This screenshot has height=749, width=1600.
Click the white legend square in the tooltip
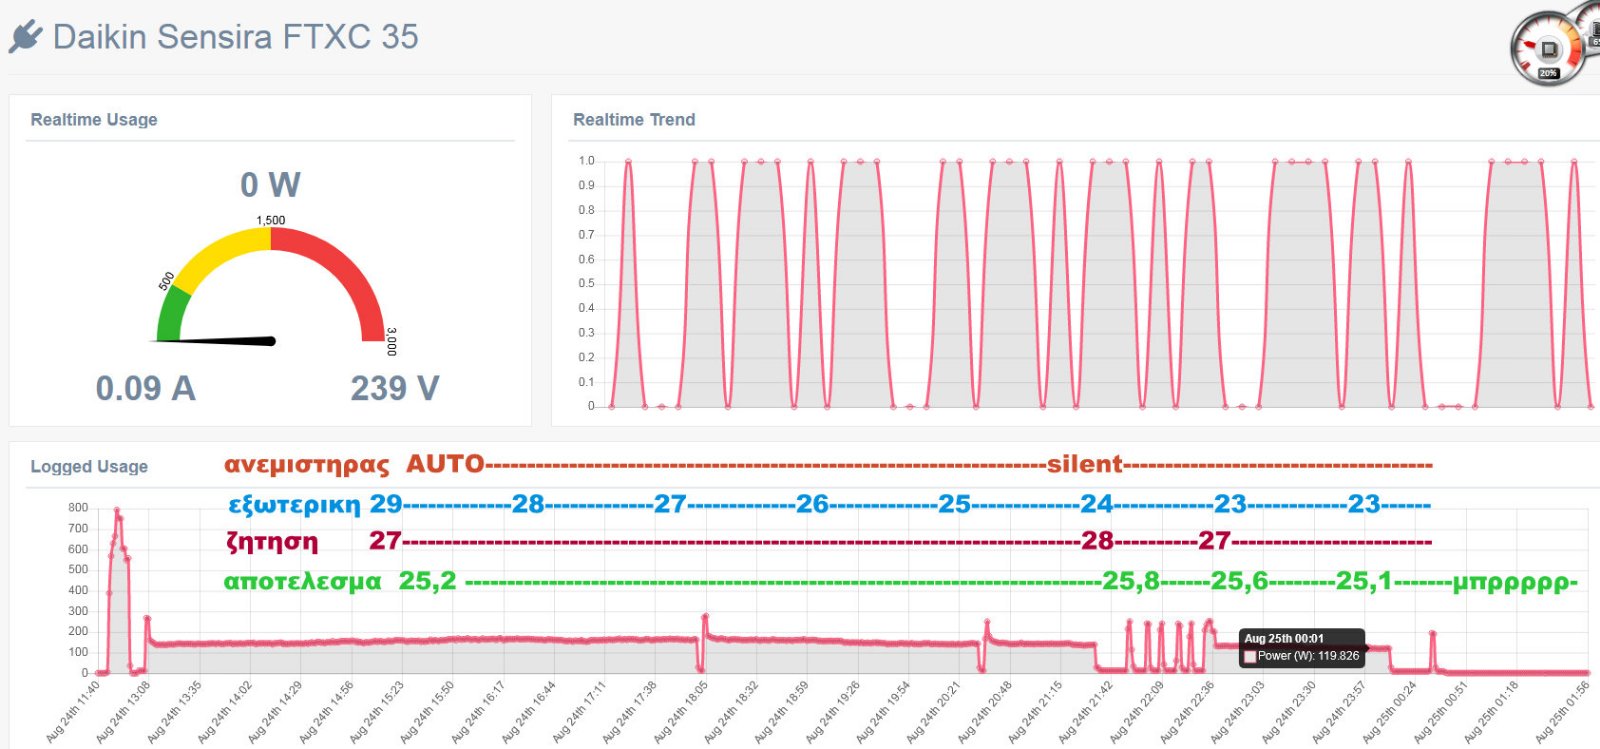(x=1249, y=656)
